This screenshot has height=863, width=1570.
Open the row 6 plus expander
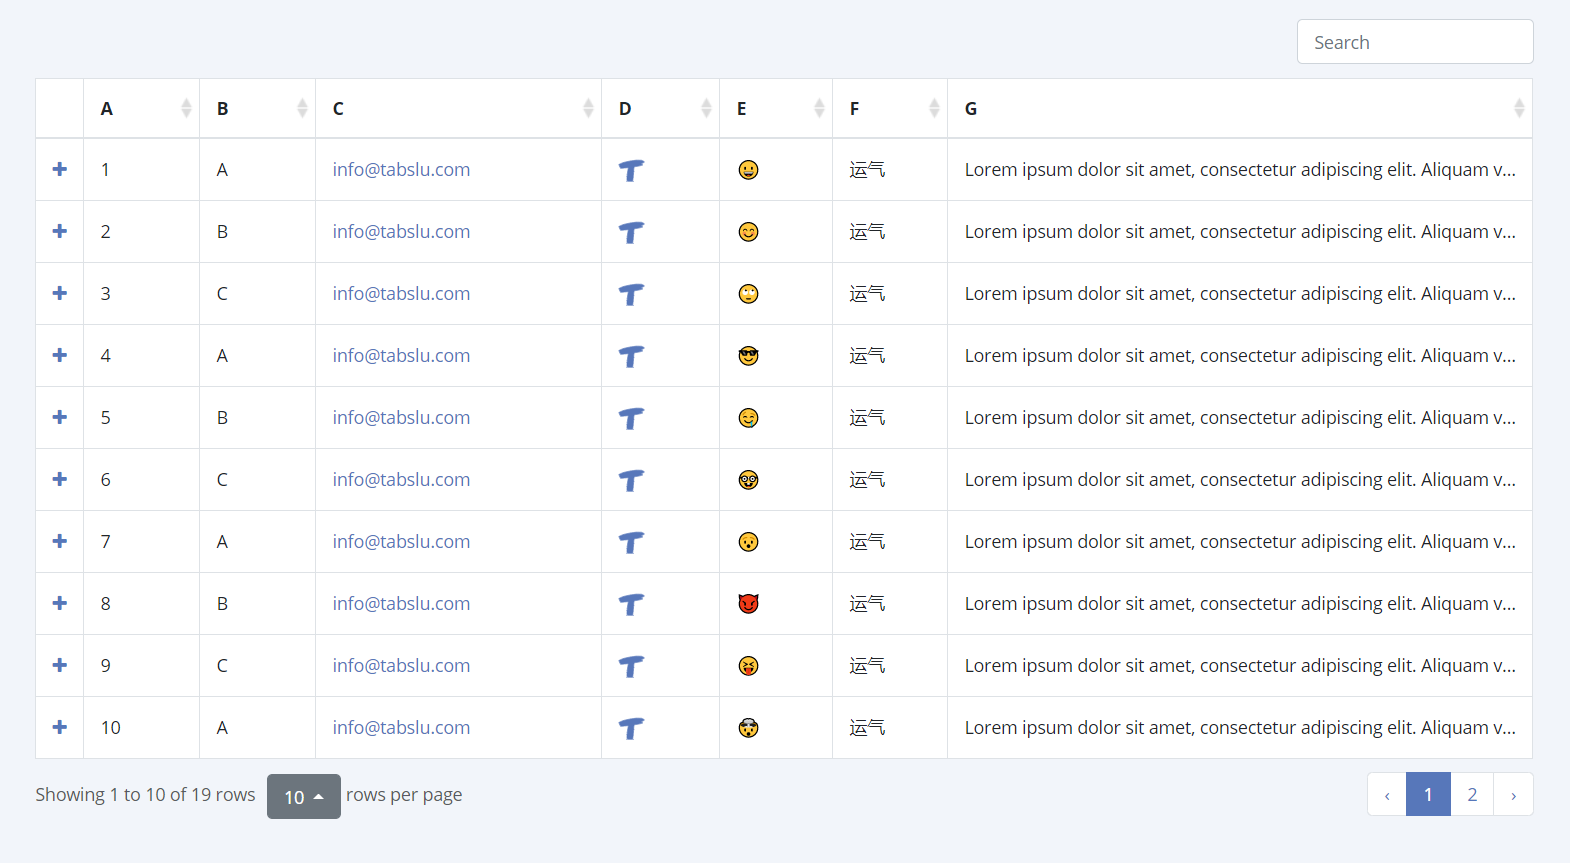click(x=60, y=479)
